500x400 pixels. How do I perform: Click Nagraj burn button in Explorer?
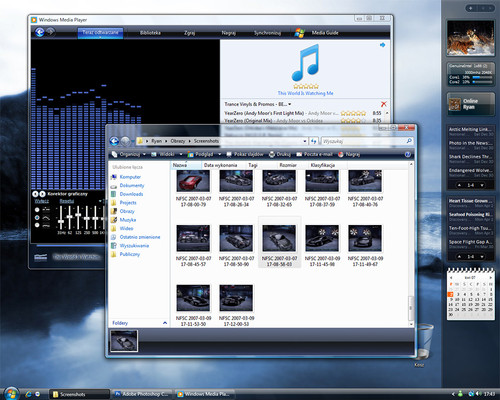[349, 154]
